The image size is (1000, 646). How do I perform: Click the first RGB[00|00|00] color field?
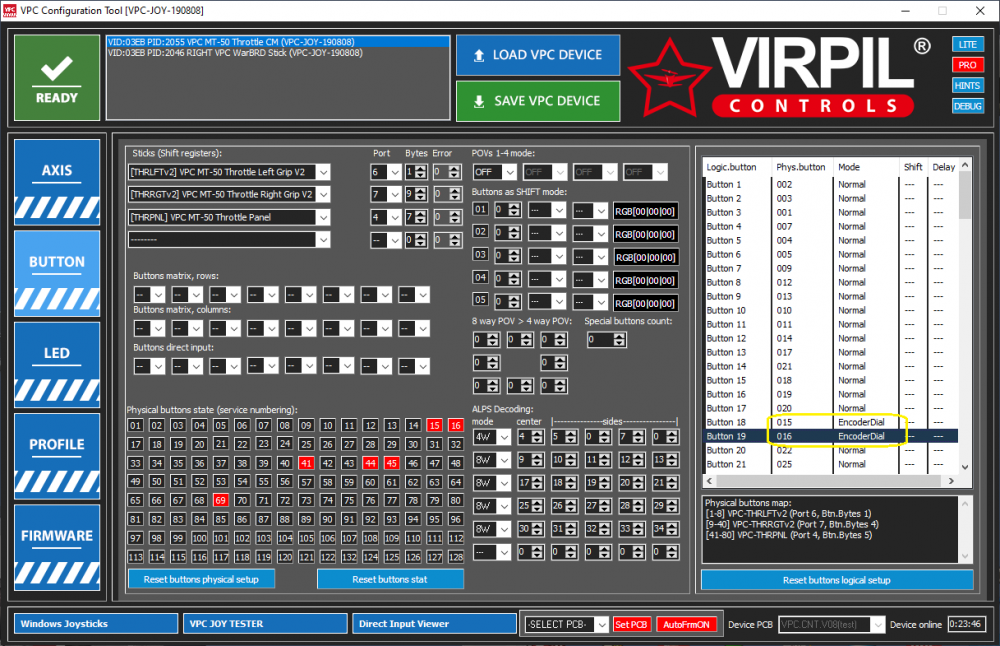click(645, 211)
